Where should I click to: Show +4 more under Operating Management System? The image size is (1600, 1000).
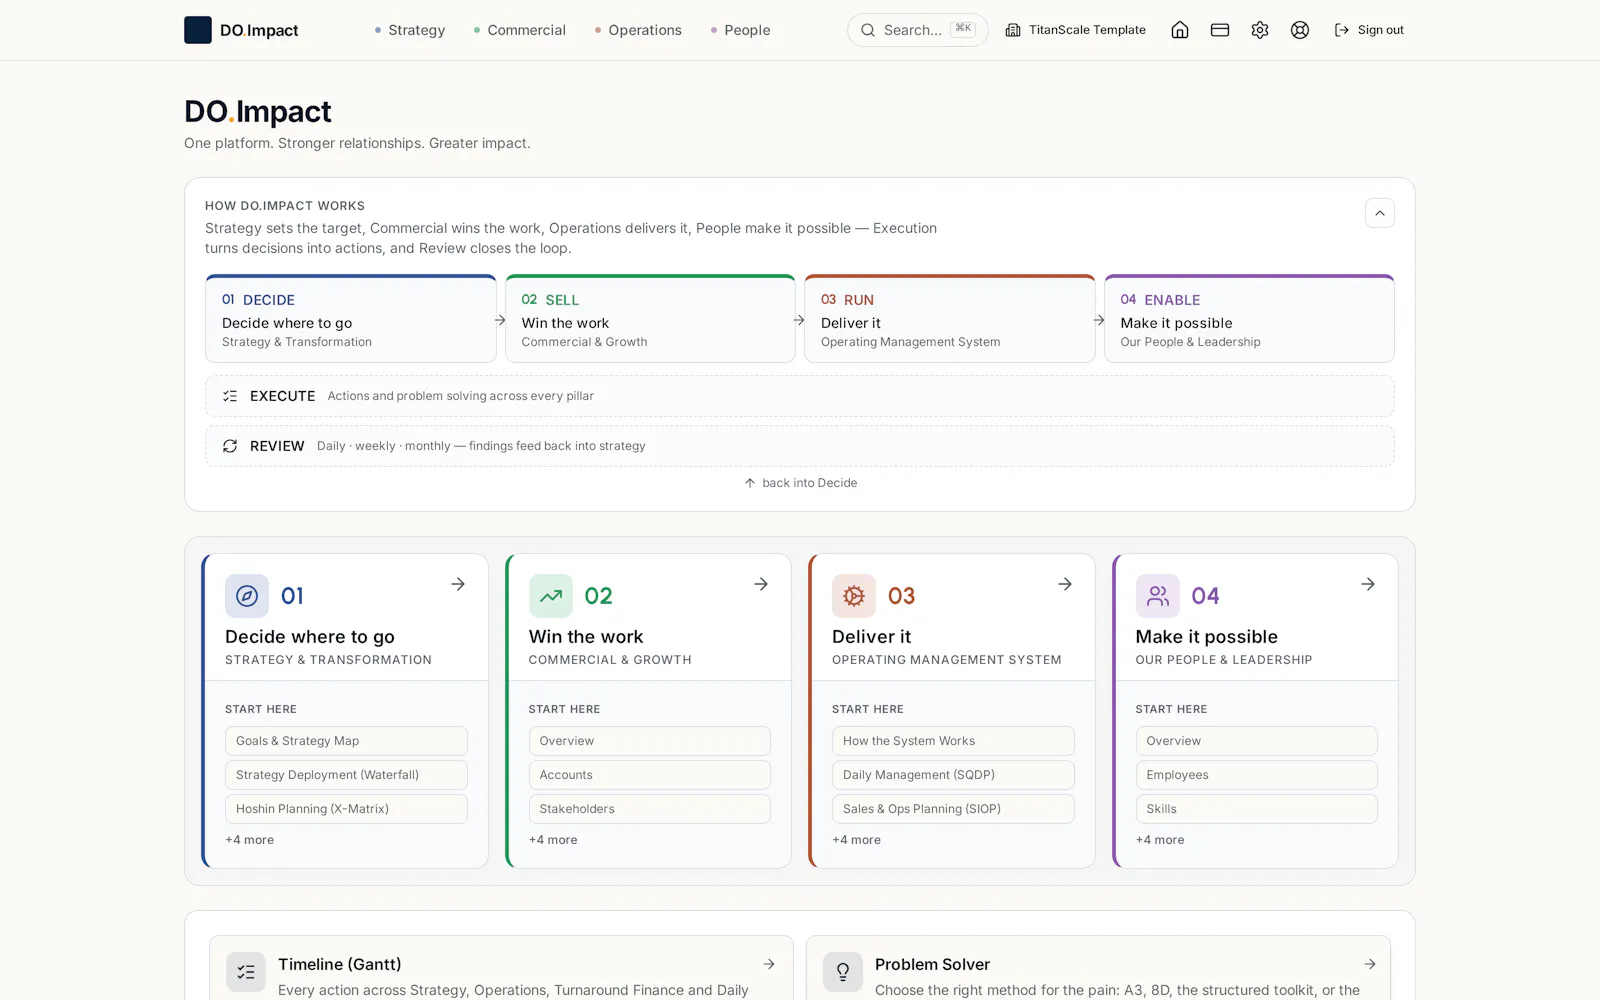pos(856,840)
